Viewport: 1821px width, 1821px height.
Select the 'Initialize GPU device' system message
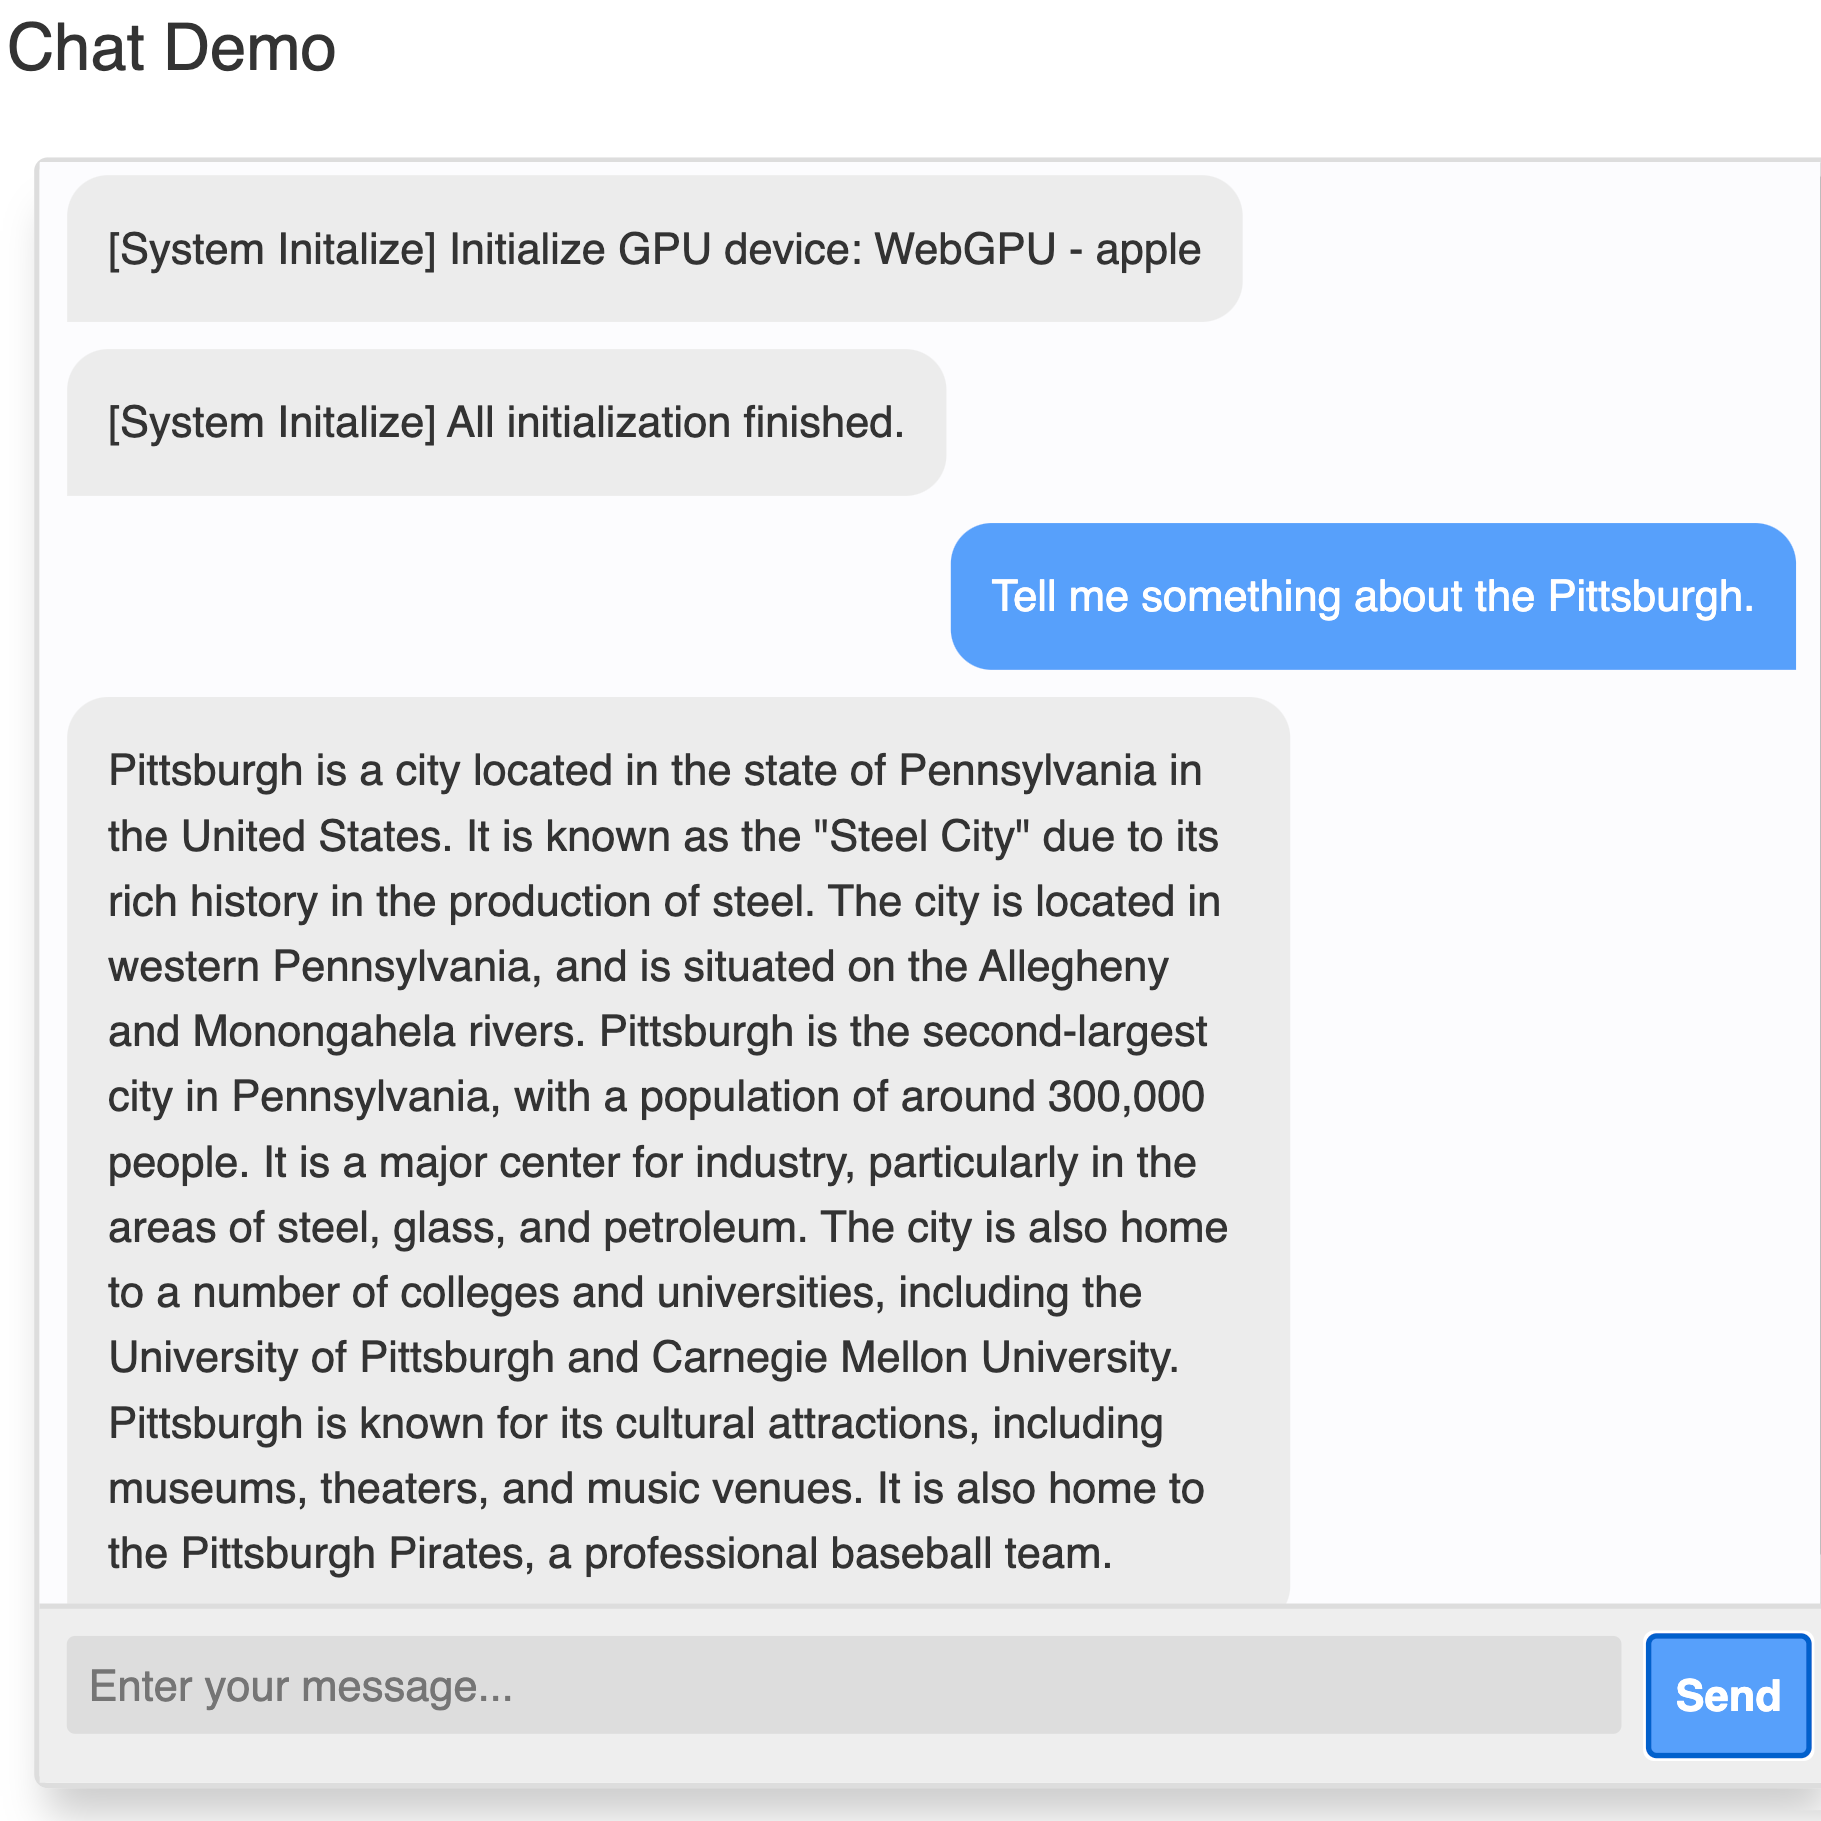tap(654, 249)
